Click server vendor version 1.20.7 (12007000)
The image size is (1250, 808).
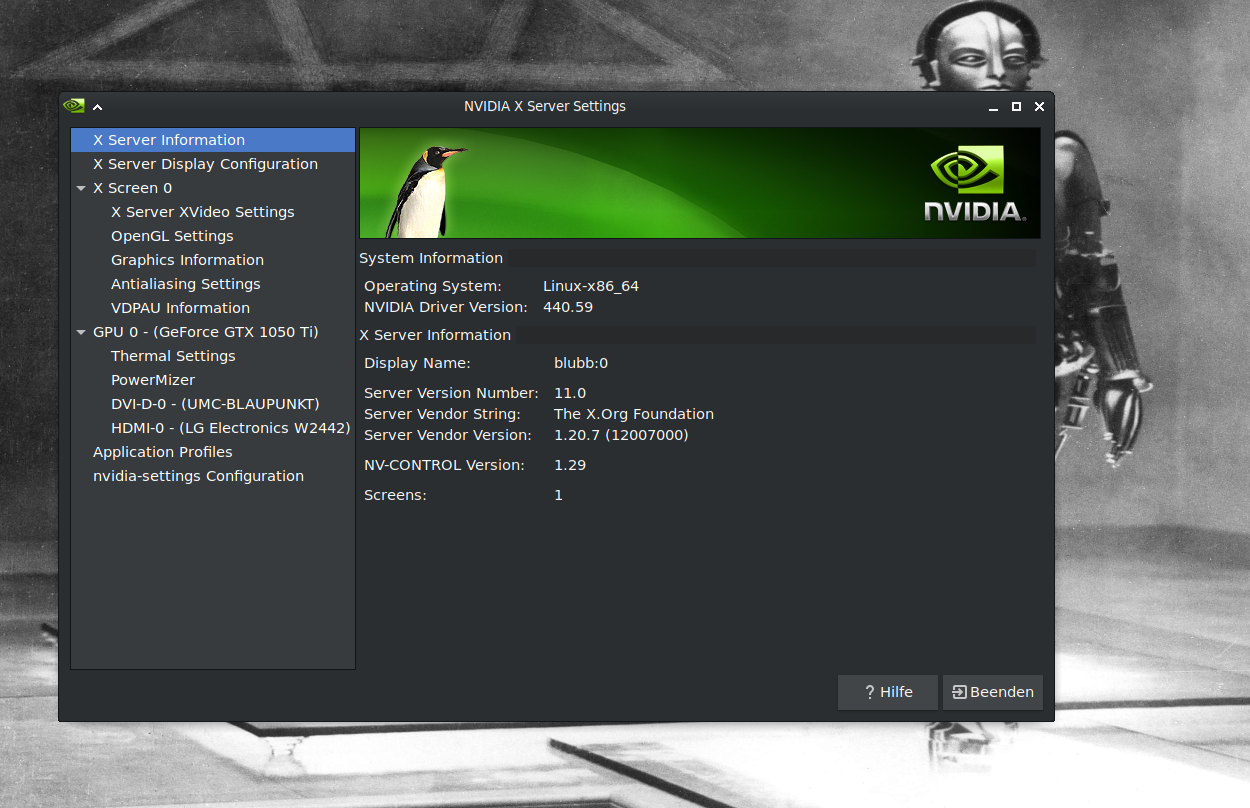pos(621,435)
